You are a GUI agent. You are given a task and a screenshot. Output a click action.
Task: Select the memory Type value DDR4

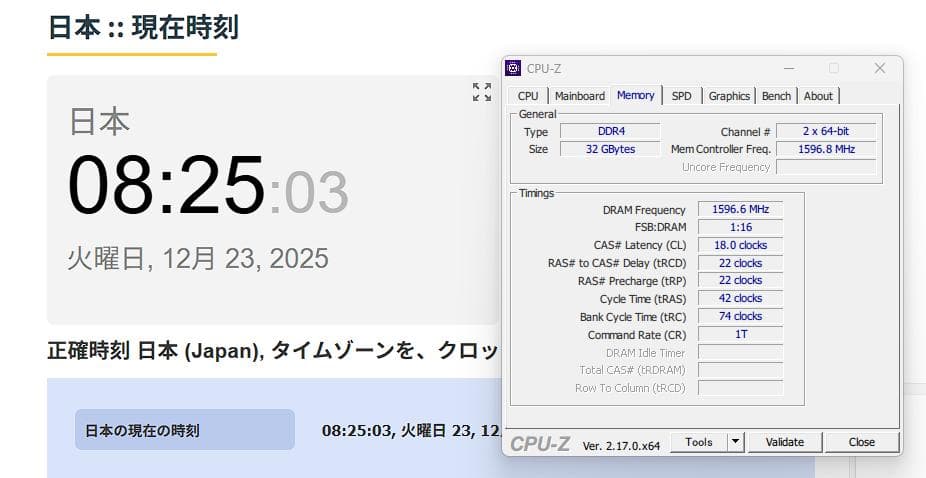[610, 131]
